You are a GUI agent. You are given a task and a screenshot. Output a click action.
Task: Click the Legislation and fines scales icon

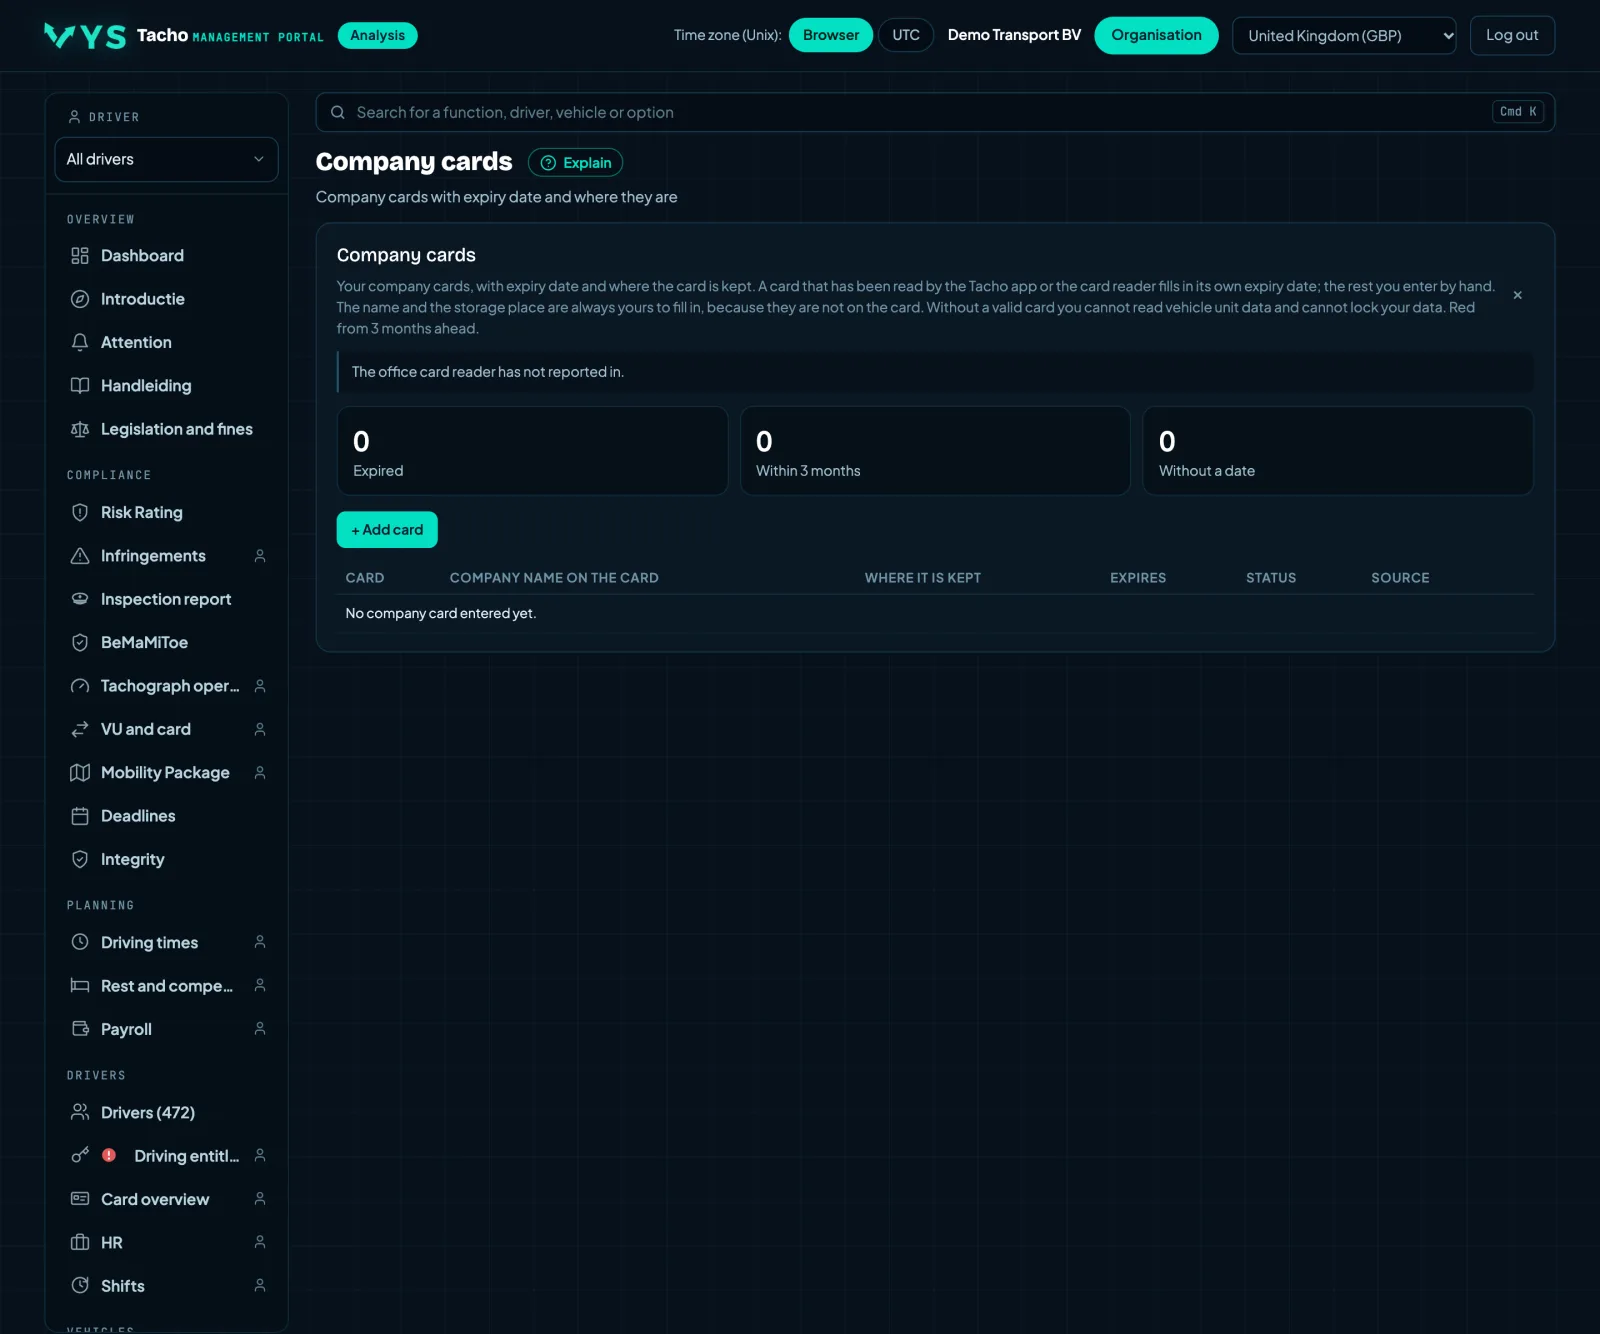[80, 429]
